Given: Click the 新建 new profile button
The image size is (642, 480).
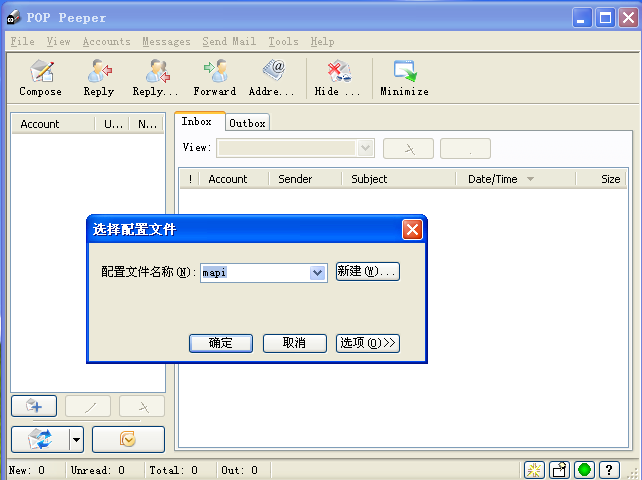Looking at the screenshot, I should click(367, 271).
